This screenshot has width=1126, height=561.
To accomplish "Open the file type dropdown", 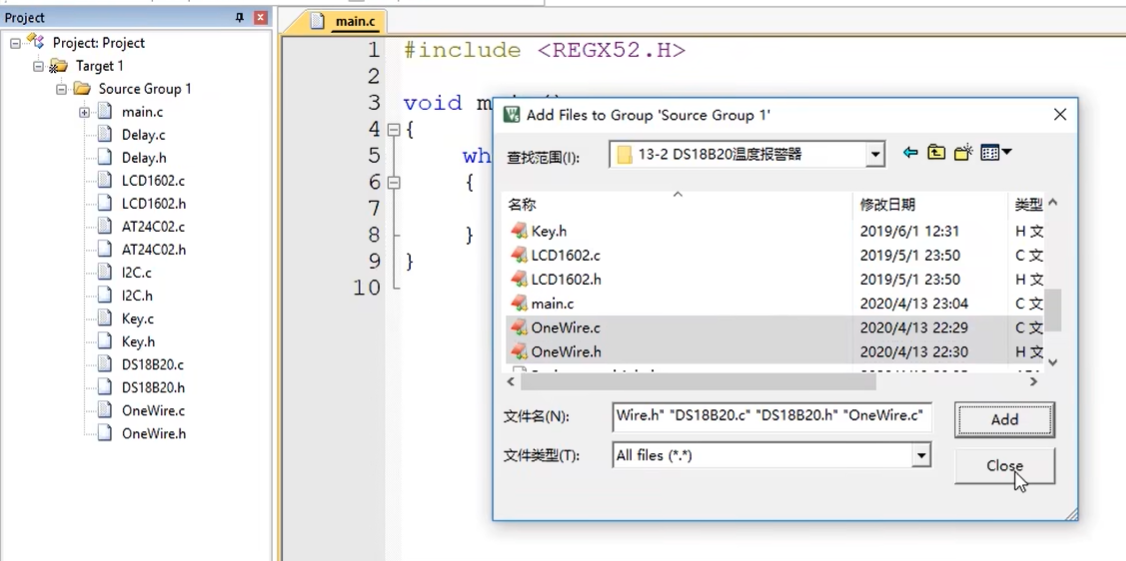I will (x=920, y=455).
